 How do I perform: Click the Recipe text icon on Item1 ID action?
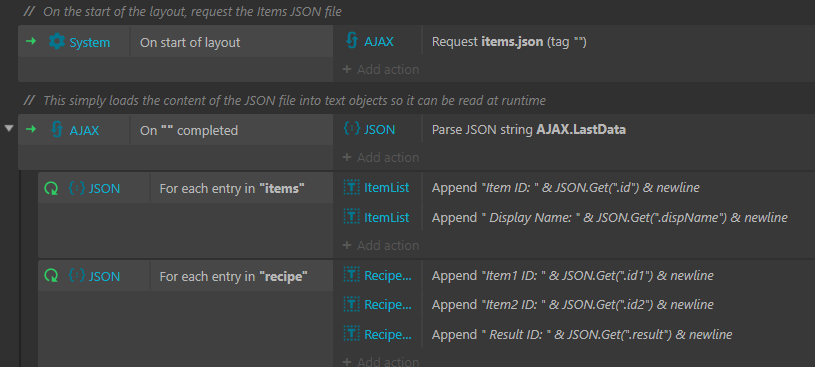point(352,275)
